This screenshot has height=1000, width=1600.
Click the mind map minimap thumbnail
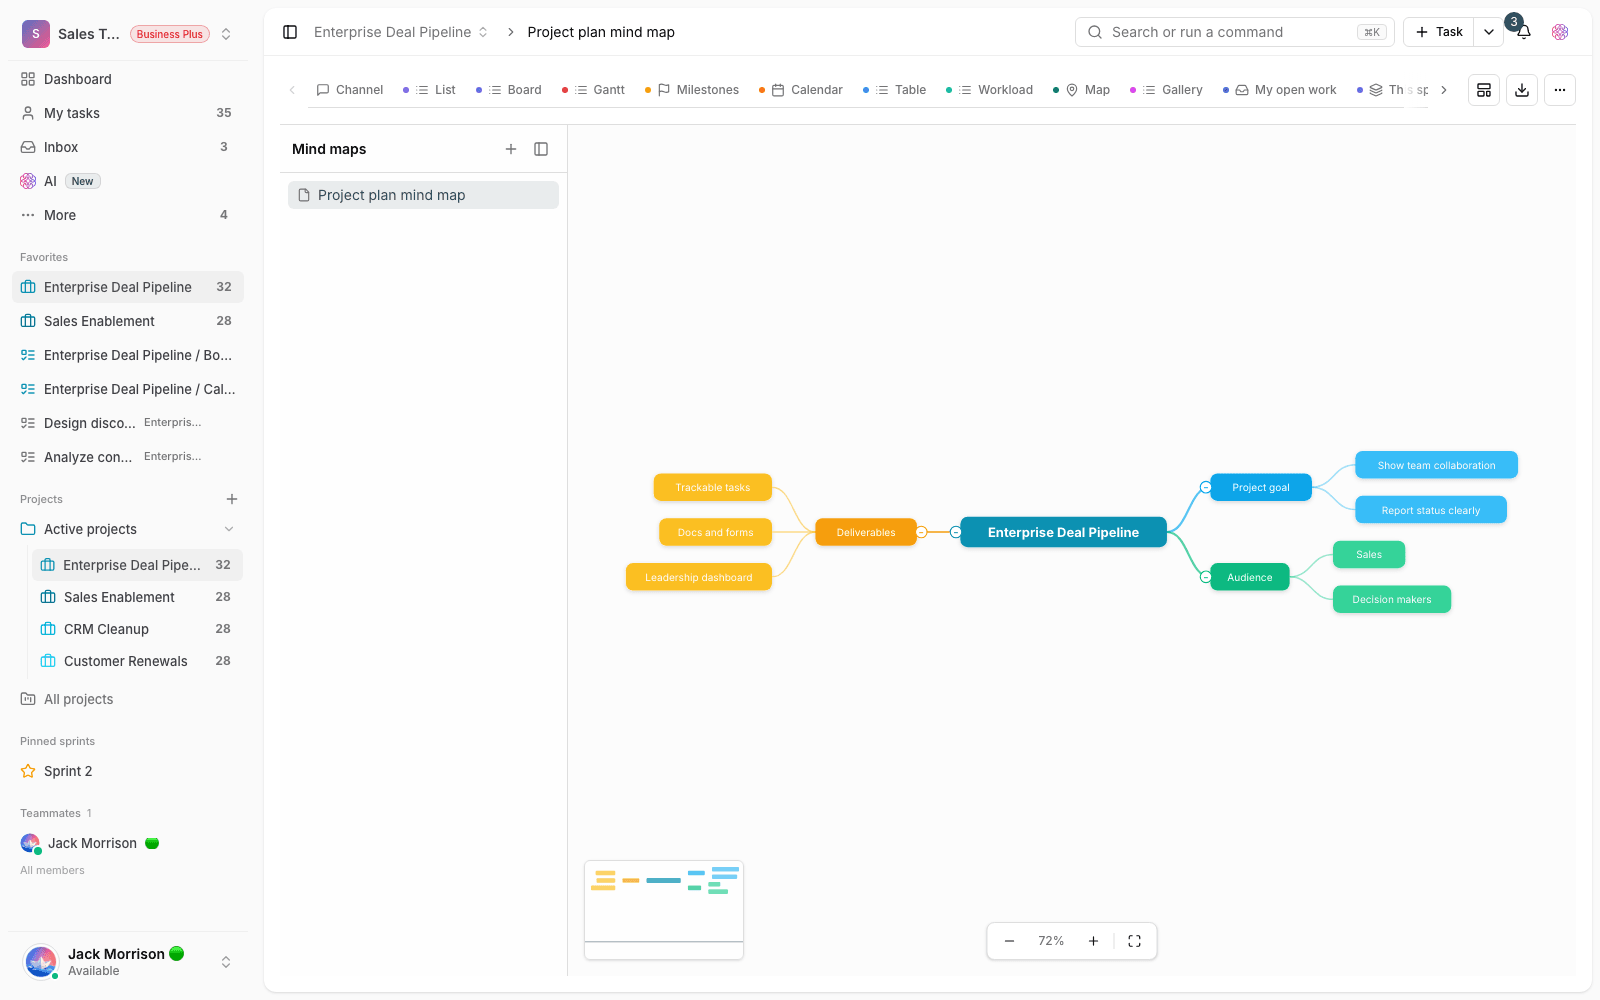coord(664,910)
